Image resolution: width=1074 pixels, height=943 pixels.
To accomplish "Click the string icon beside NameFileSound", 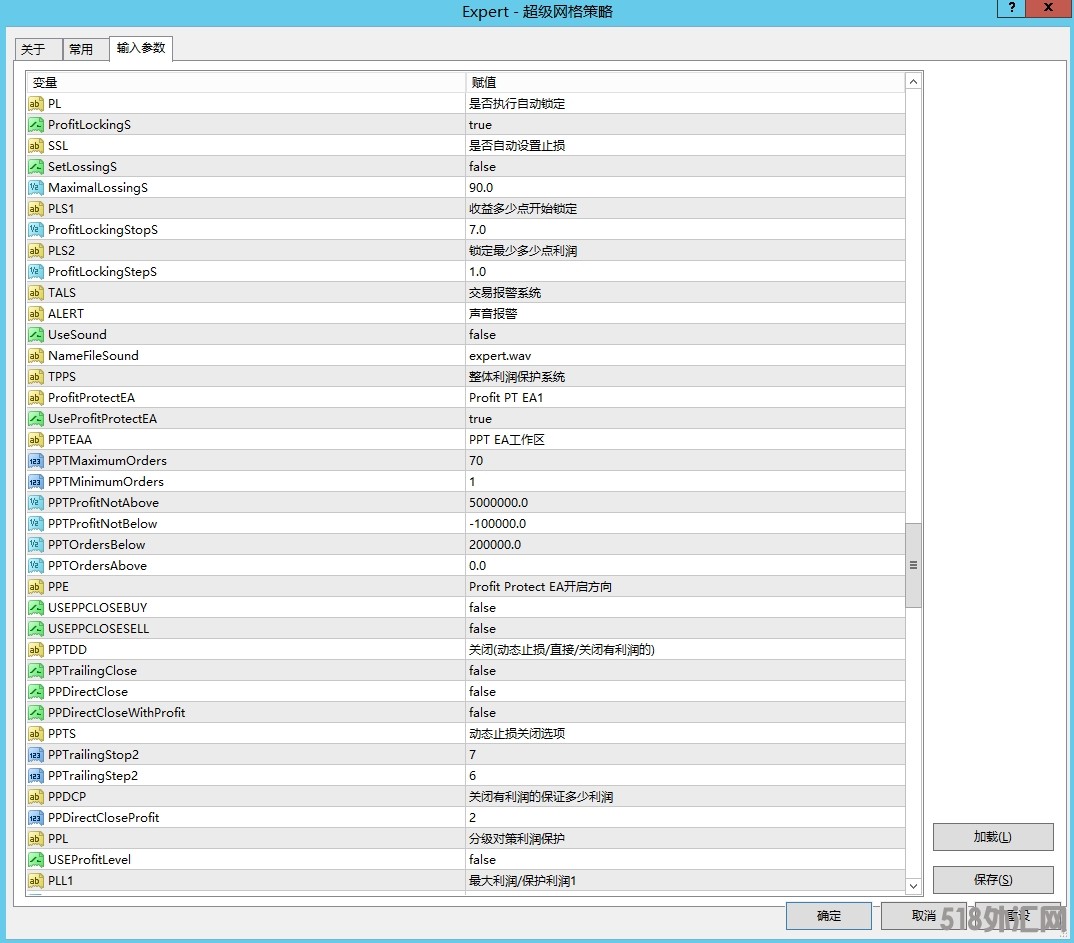I will pyautogui.click(x=36, y=356).
